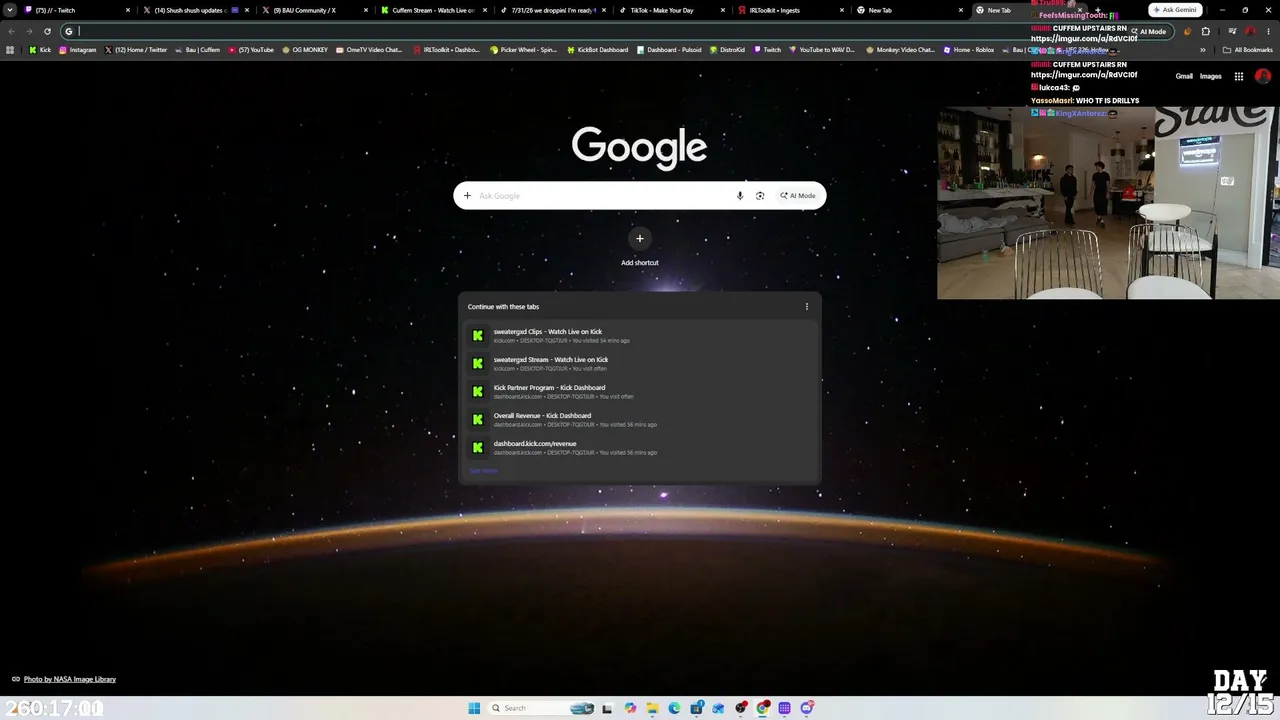Open sweatergxd Stream - Watch Live on Kick

pyautogui.click(x=640, y=364)
